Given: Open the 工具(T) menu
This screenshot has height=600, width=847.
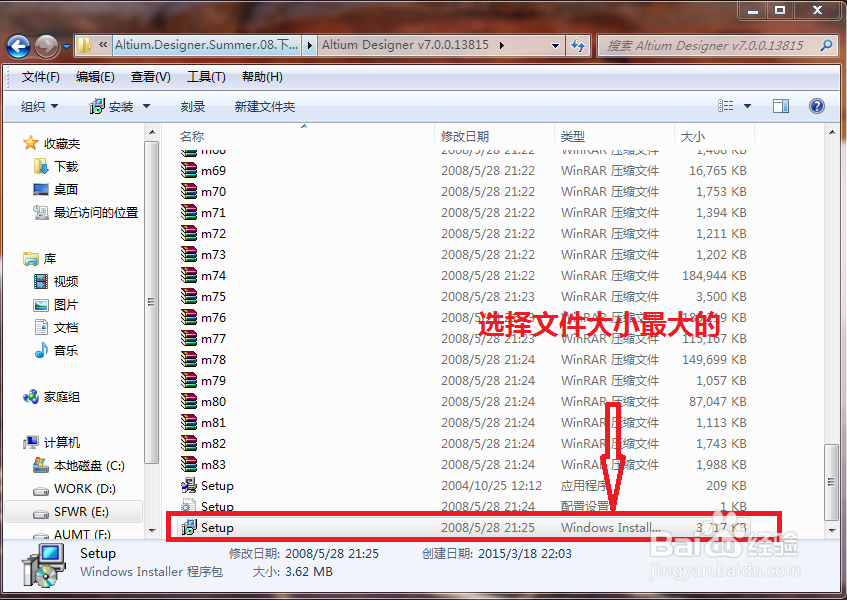Looking at the screenshot, I should [206, 77].
